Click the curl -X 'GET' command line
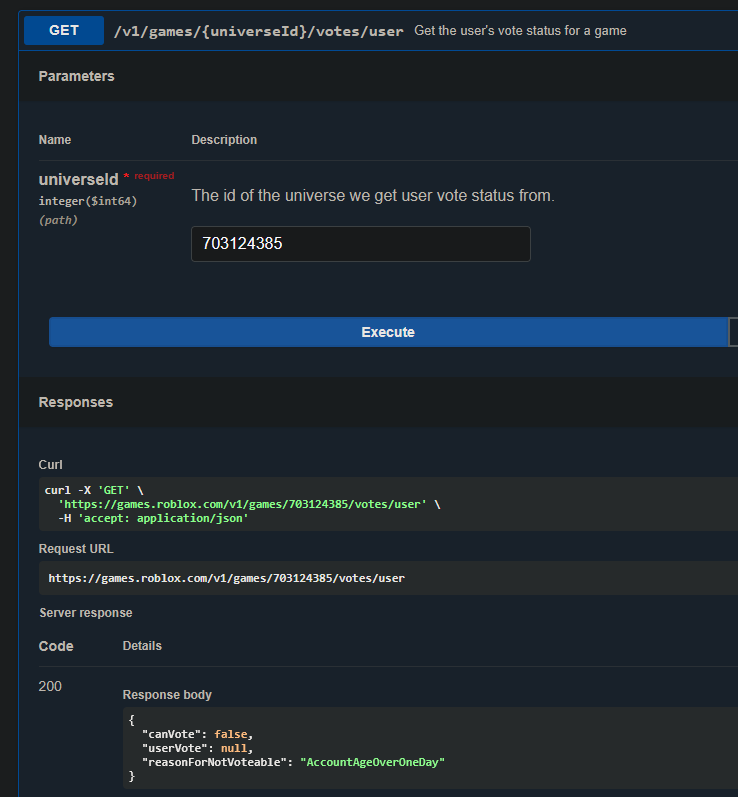The height and width of the screenshot is (797, 738). [x=94, y=490]
